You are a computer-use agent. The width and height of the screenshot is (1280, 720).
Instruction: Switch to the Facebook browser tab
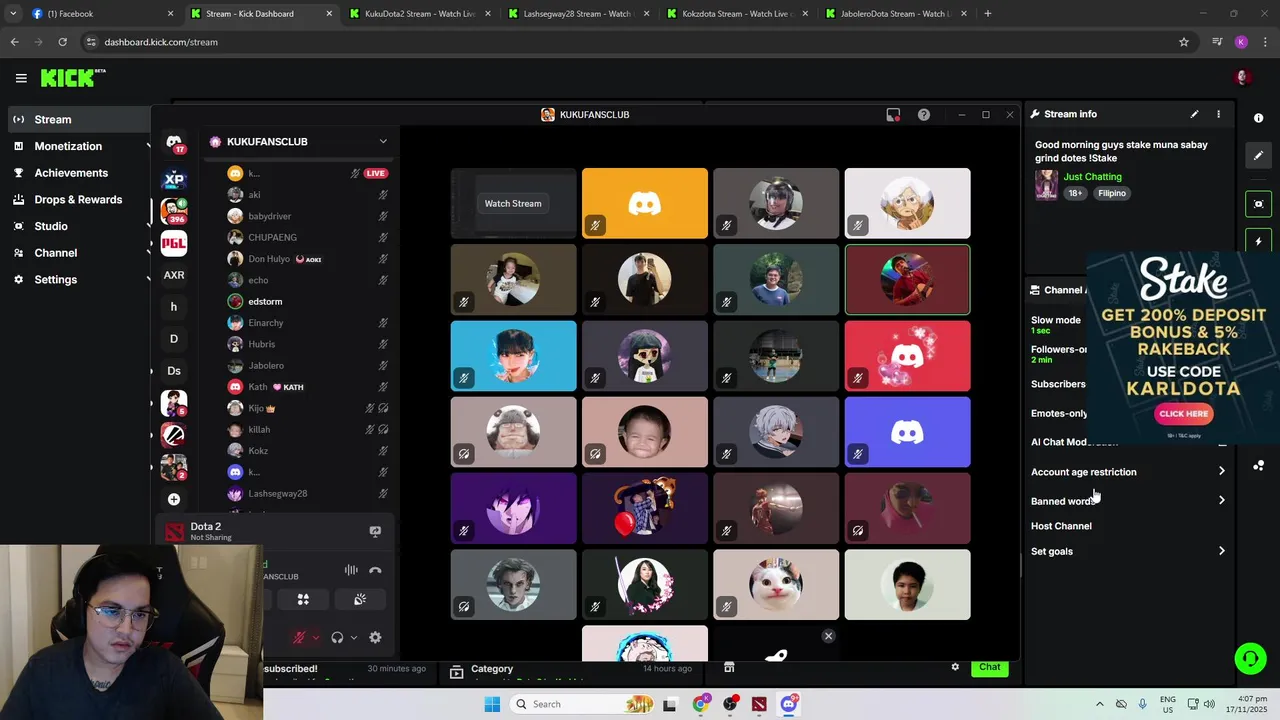point(102,14)
